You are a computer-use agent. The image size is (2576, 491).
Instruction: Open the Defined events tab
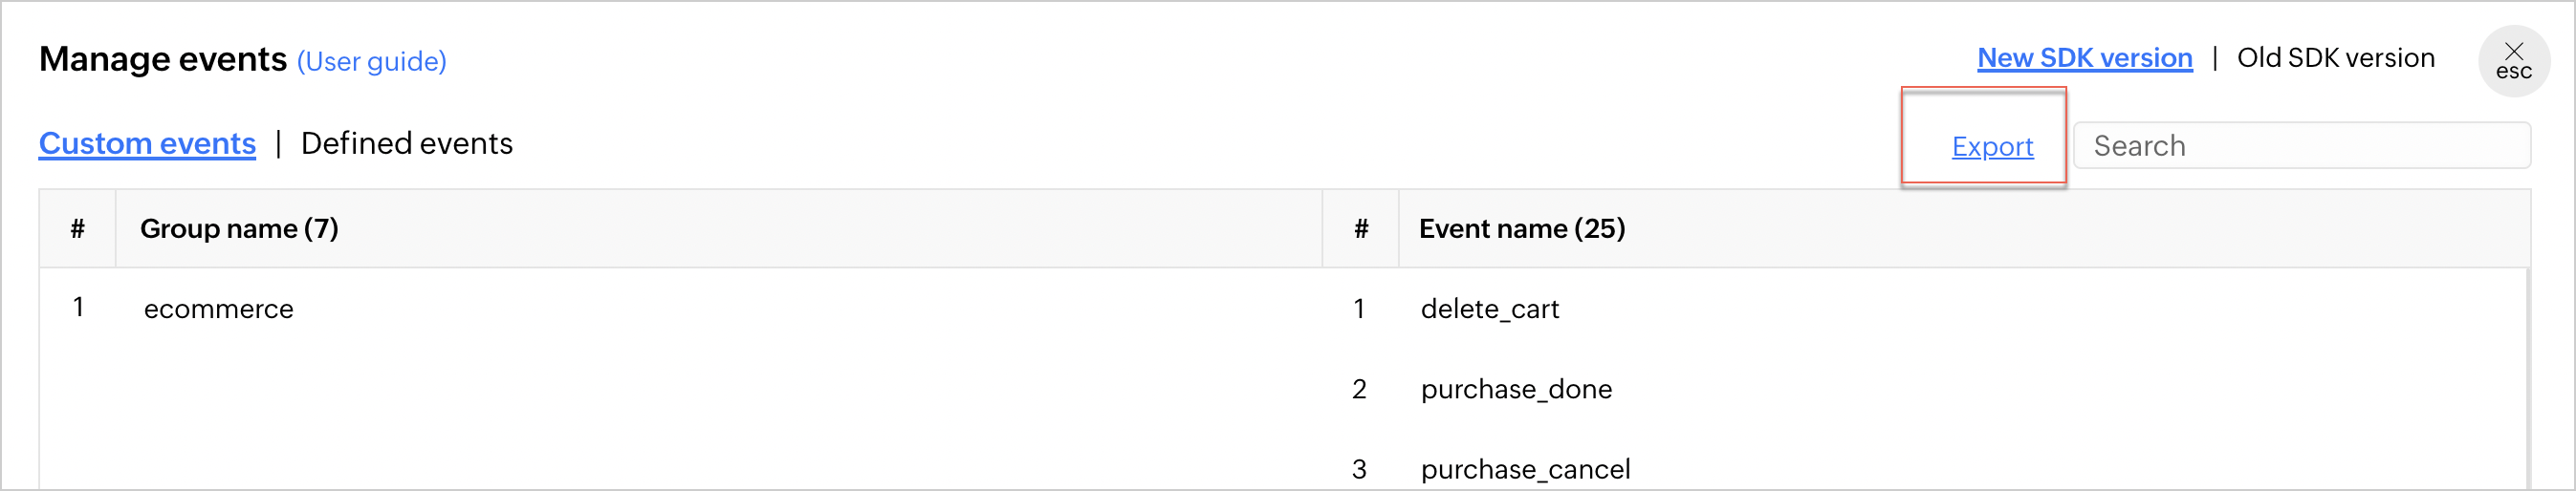pyautogui.click(x=406, y=144)
